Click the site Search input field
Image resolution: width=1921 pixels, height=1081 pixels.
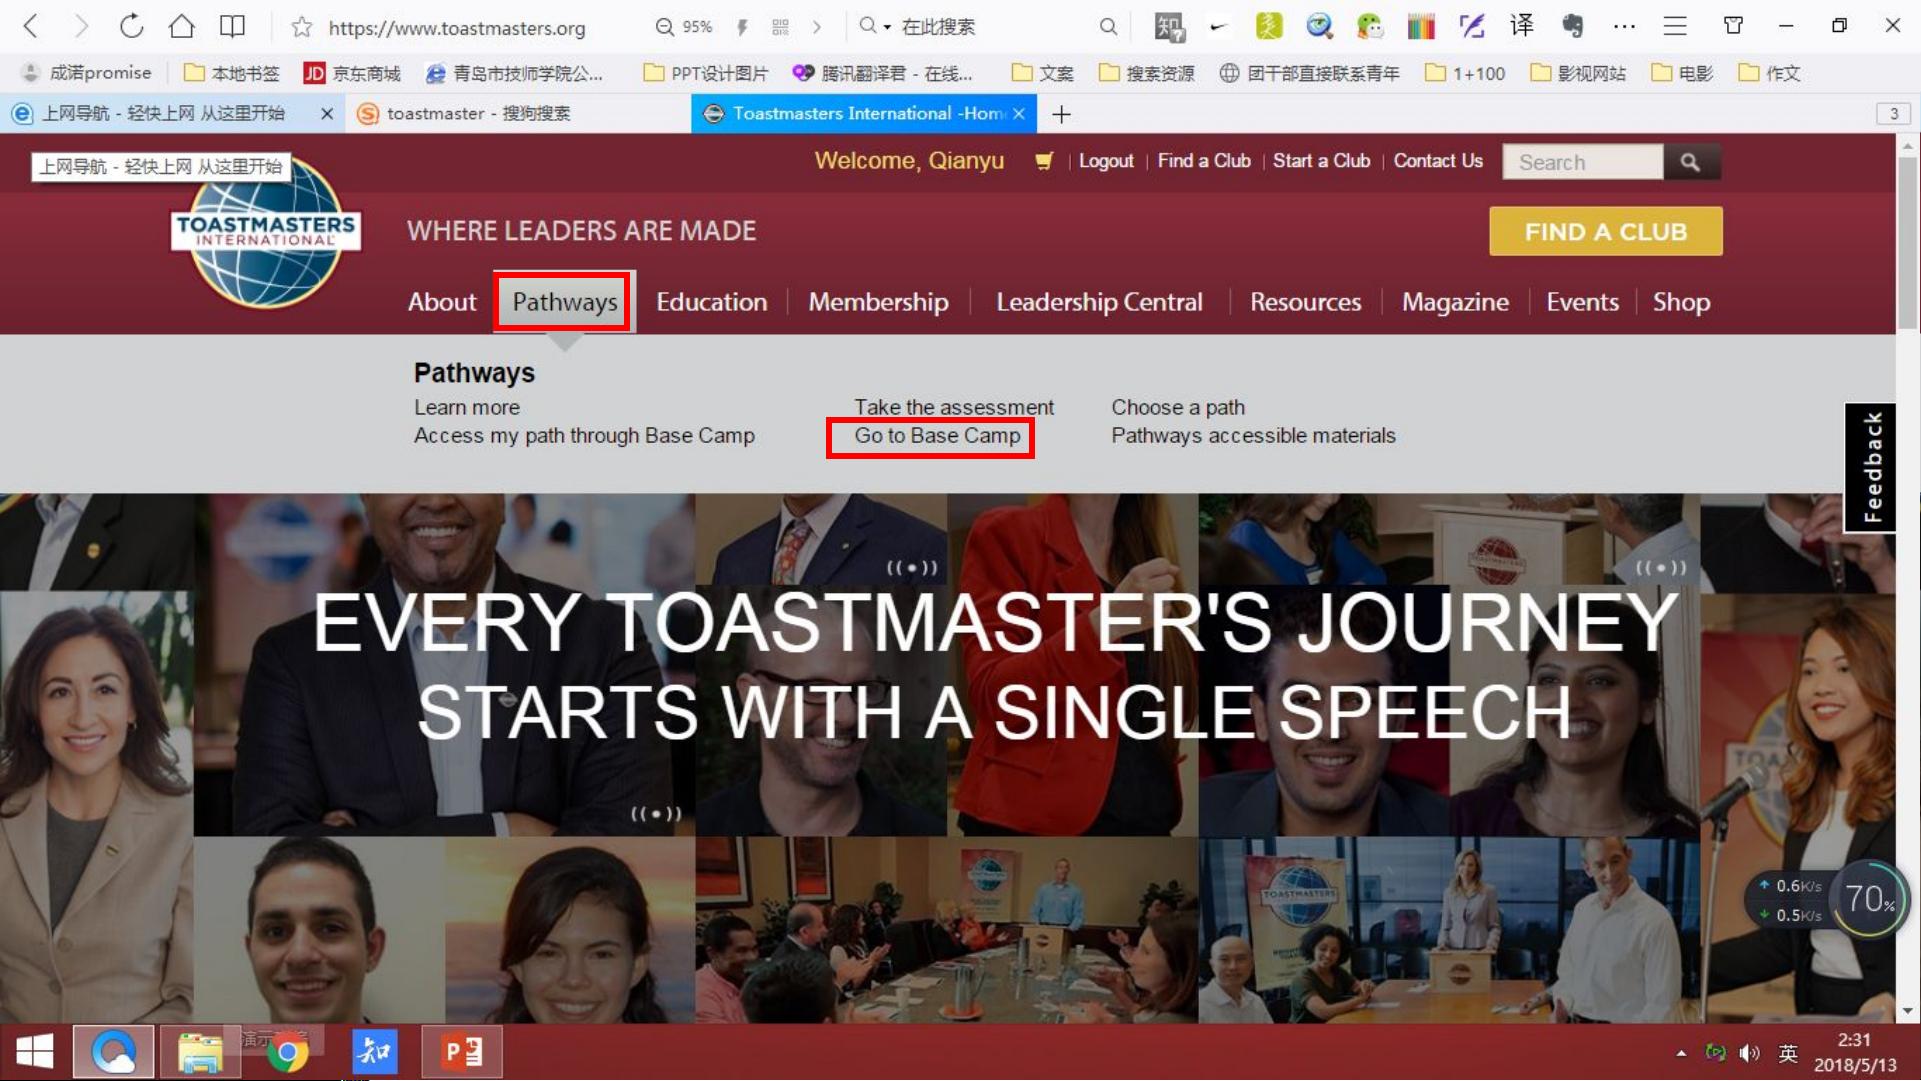1582,162
